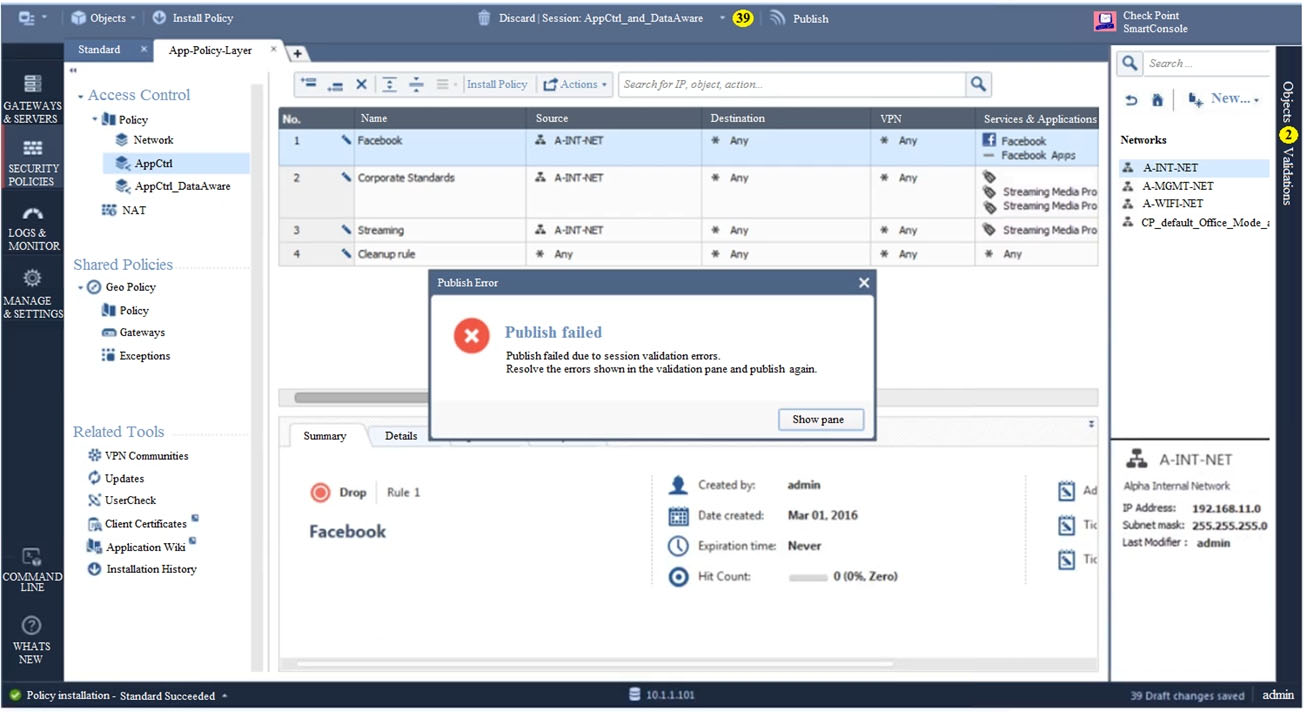Click the rule search input field
The image size is (1307, 712).
point(790,85)
